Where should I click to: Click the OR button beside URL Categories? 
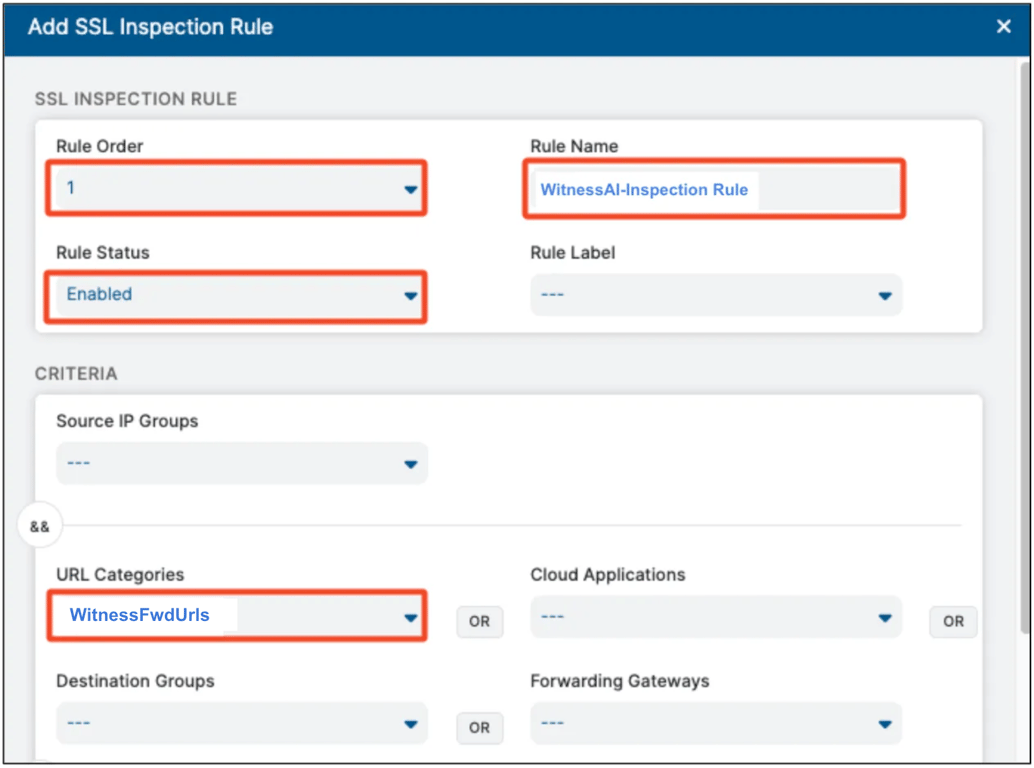[480, 622]
